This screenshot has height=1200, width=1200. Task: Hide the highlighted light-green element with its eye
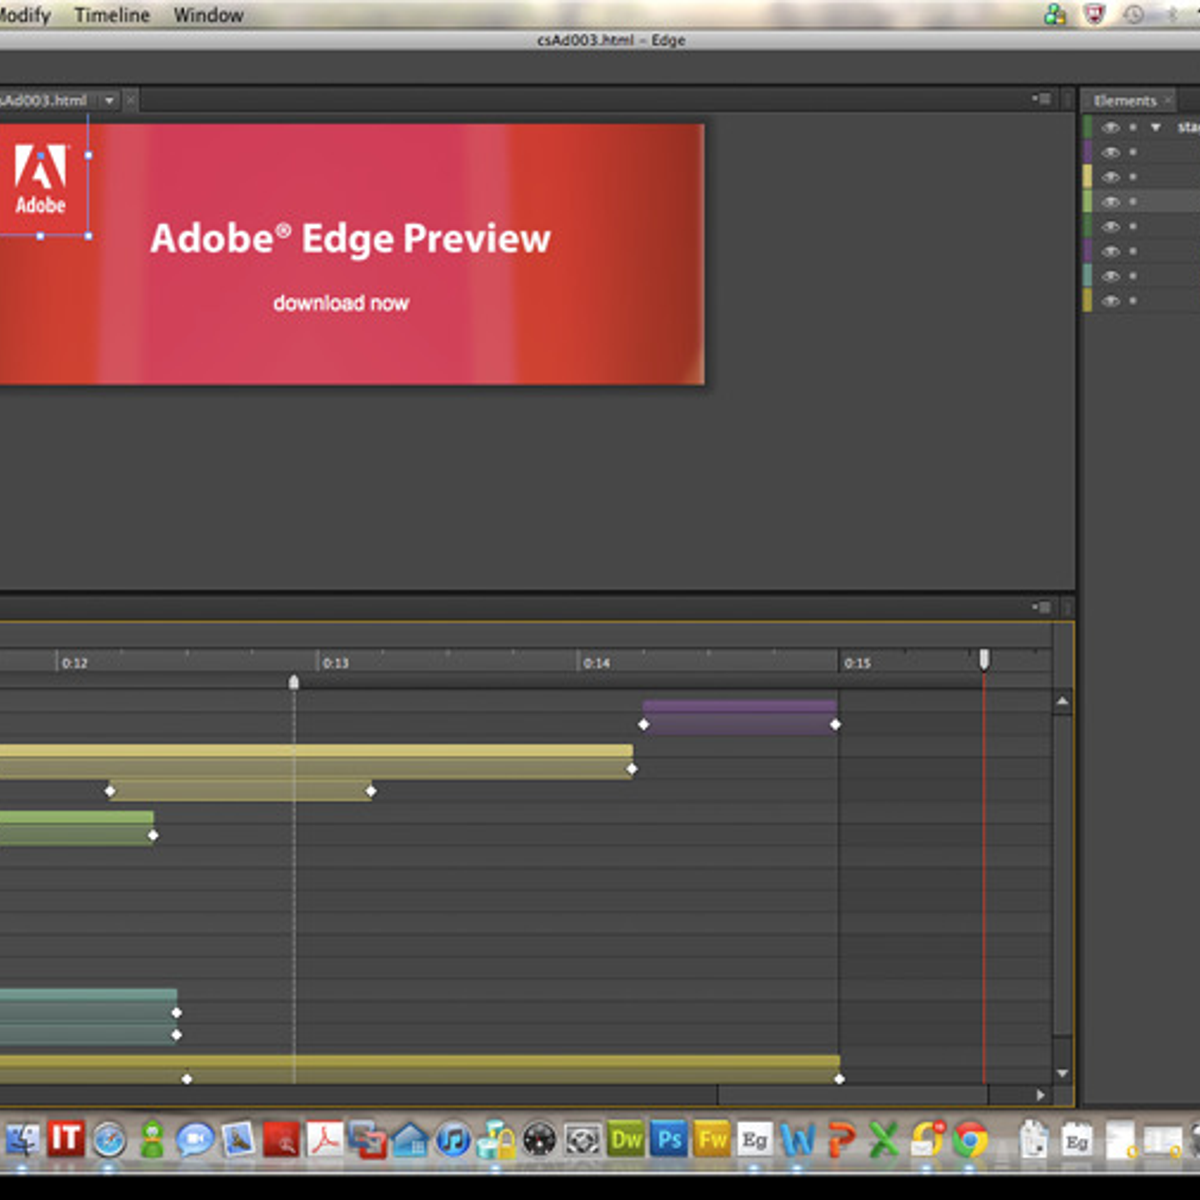coord(1110,202)
